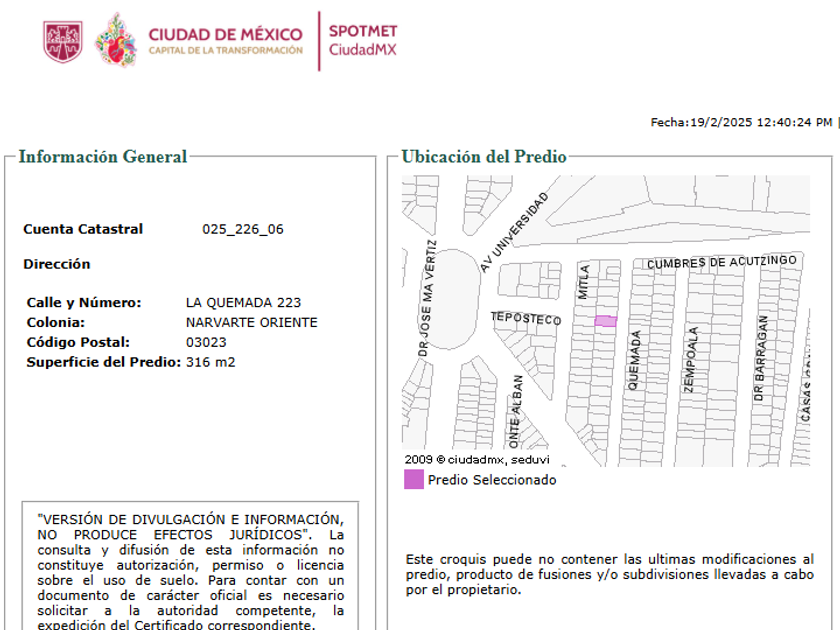
Task: Click the DR BARRAGAN street label on map
Action: tap(761, 358)
